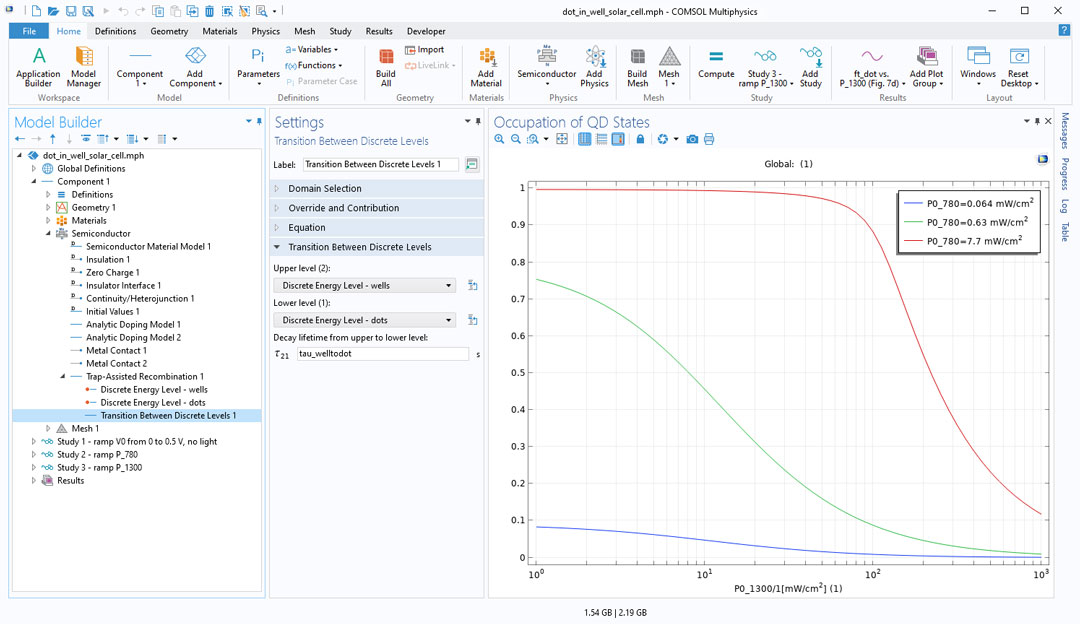Click the Compute button in Study group
Viewport: 1080px width, 624px height.
[716, 63]
